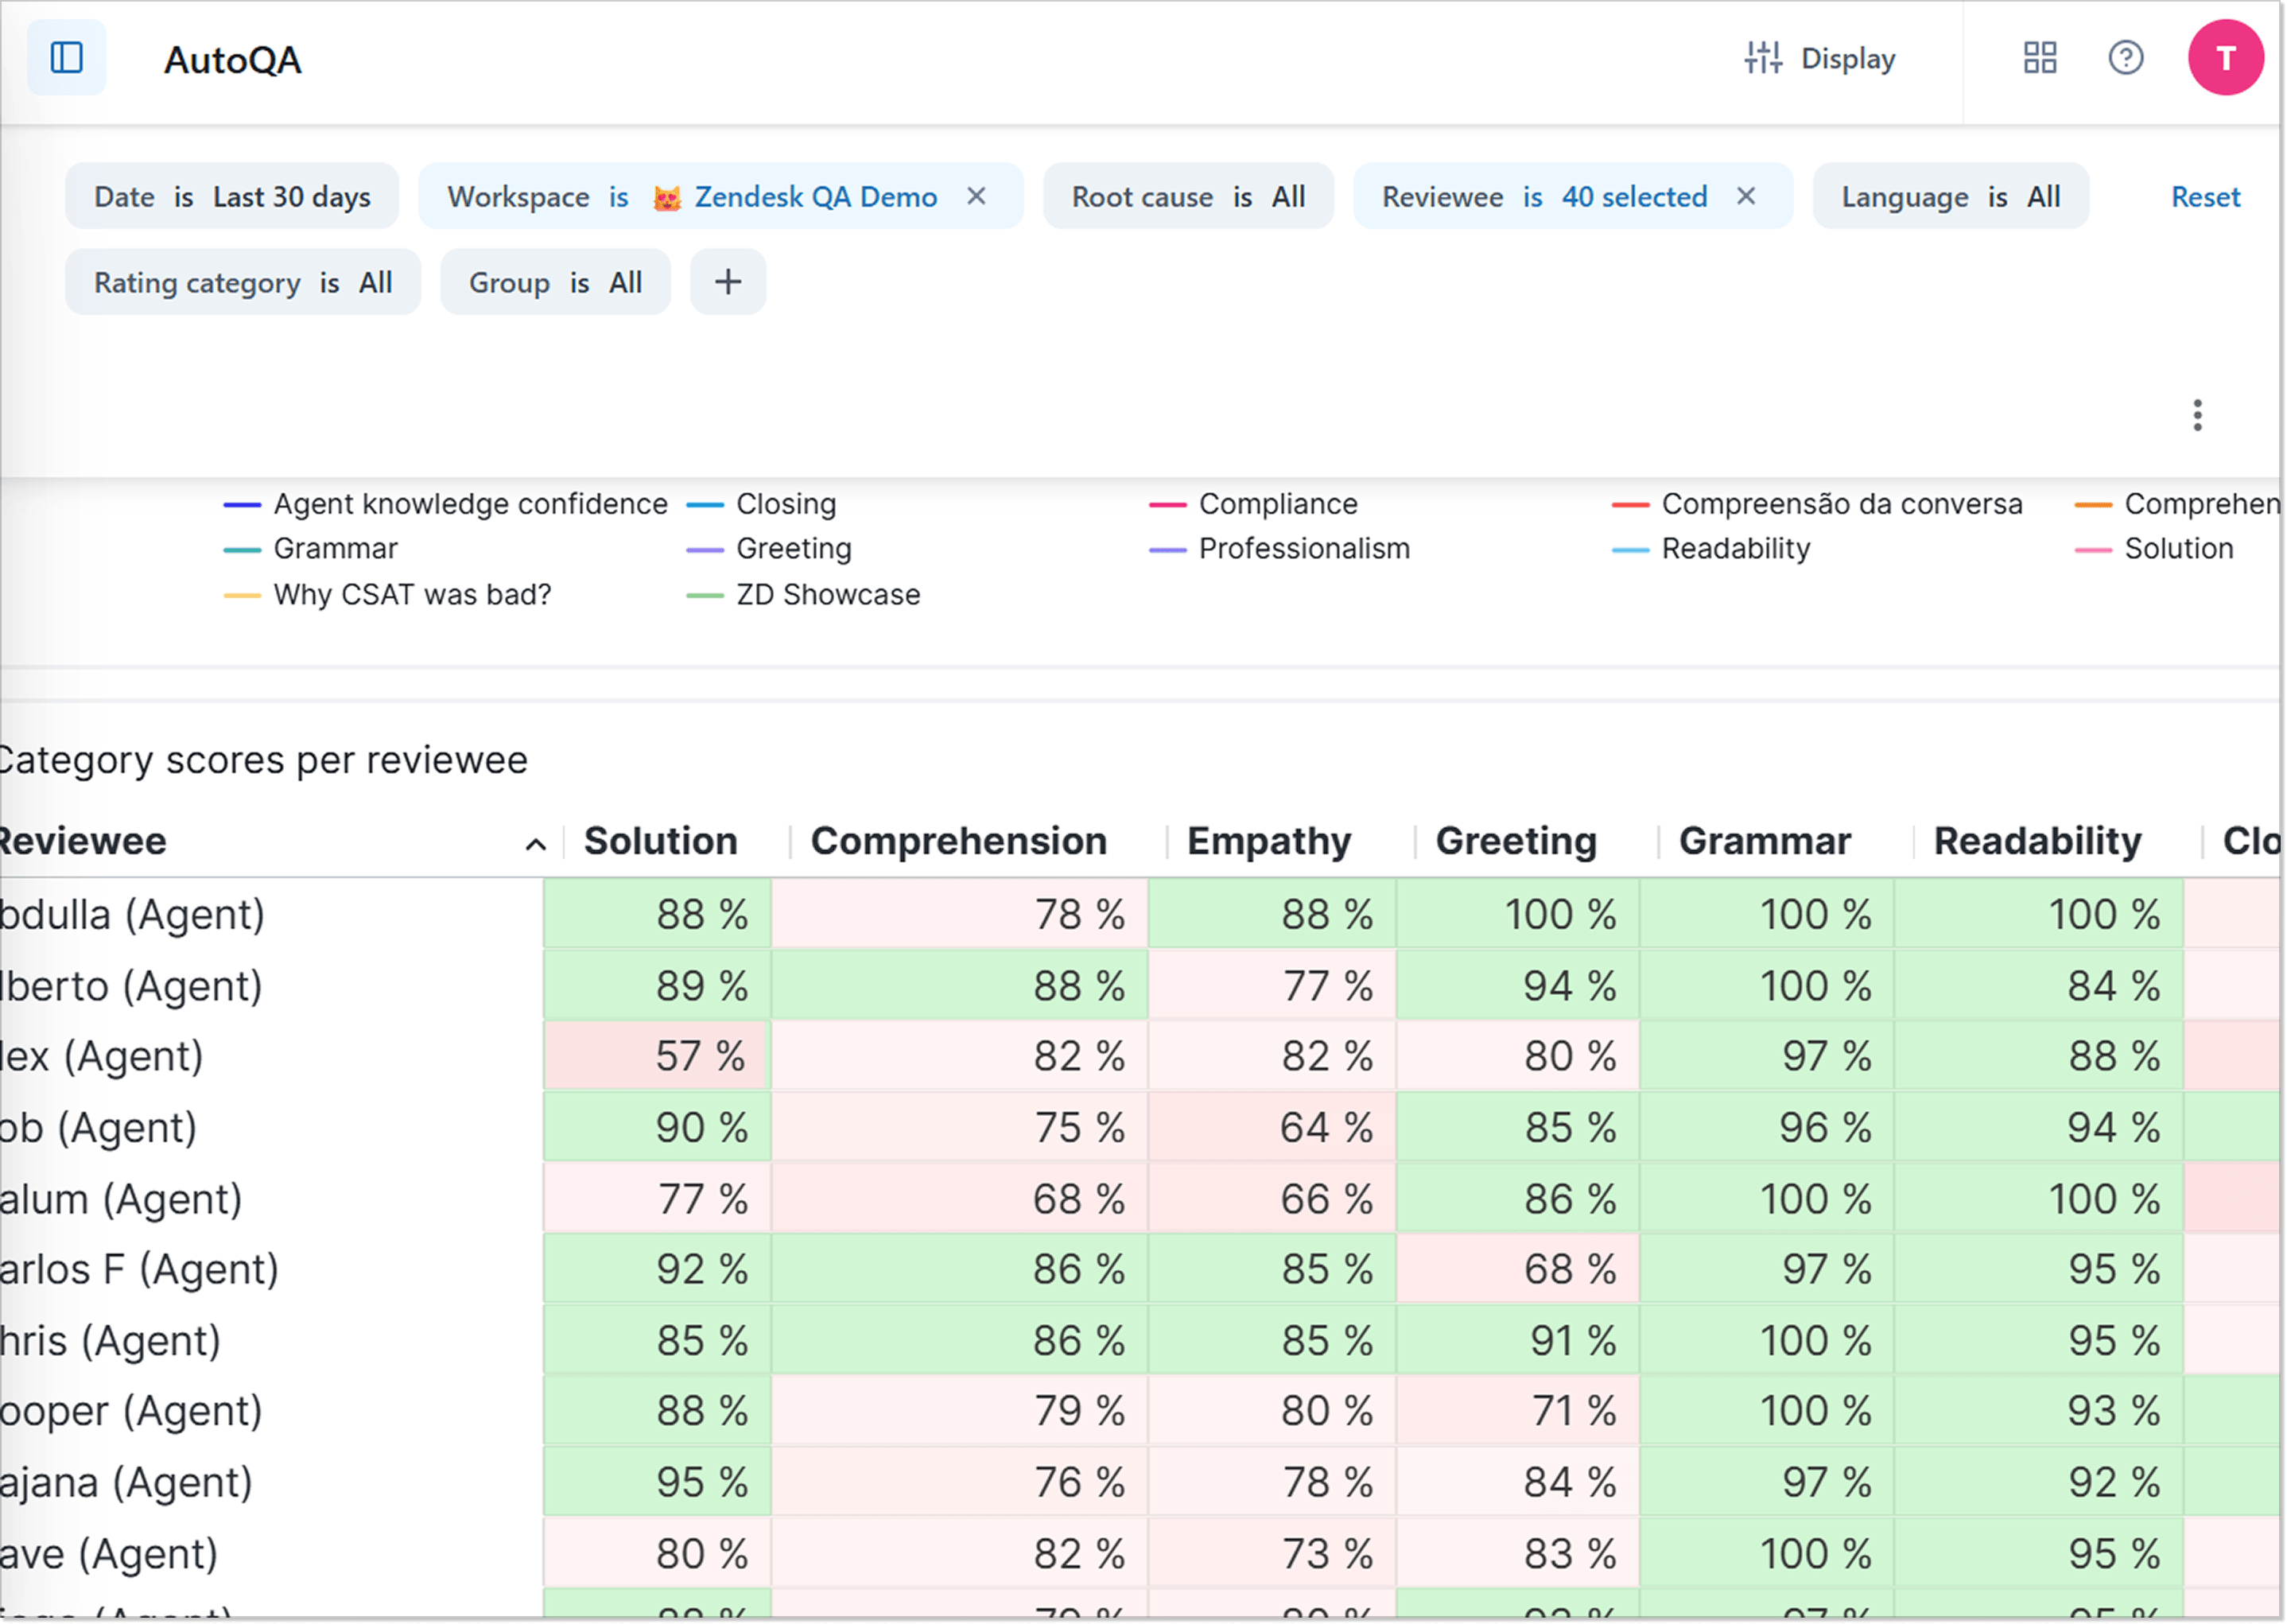Select the ave (Agent) reviewee row

pyautogui.click(x=270, y=1555)
